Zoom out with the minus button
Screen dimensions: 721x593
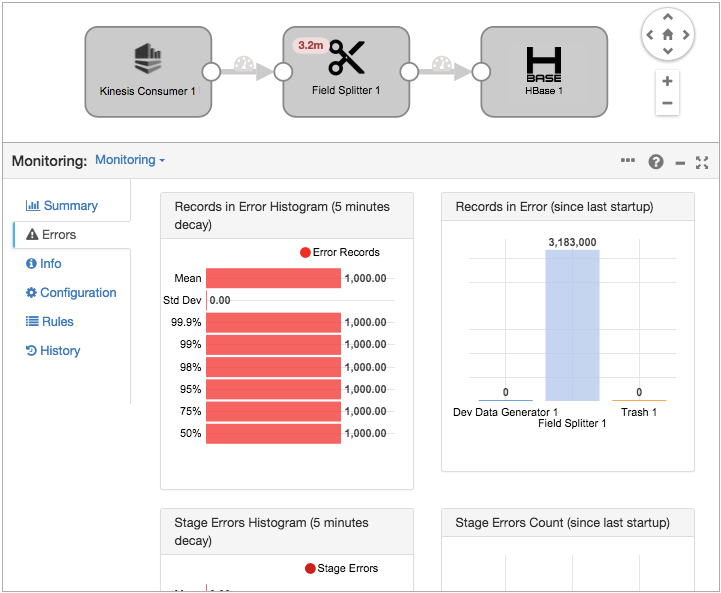click(667, 104)
